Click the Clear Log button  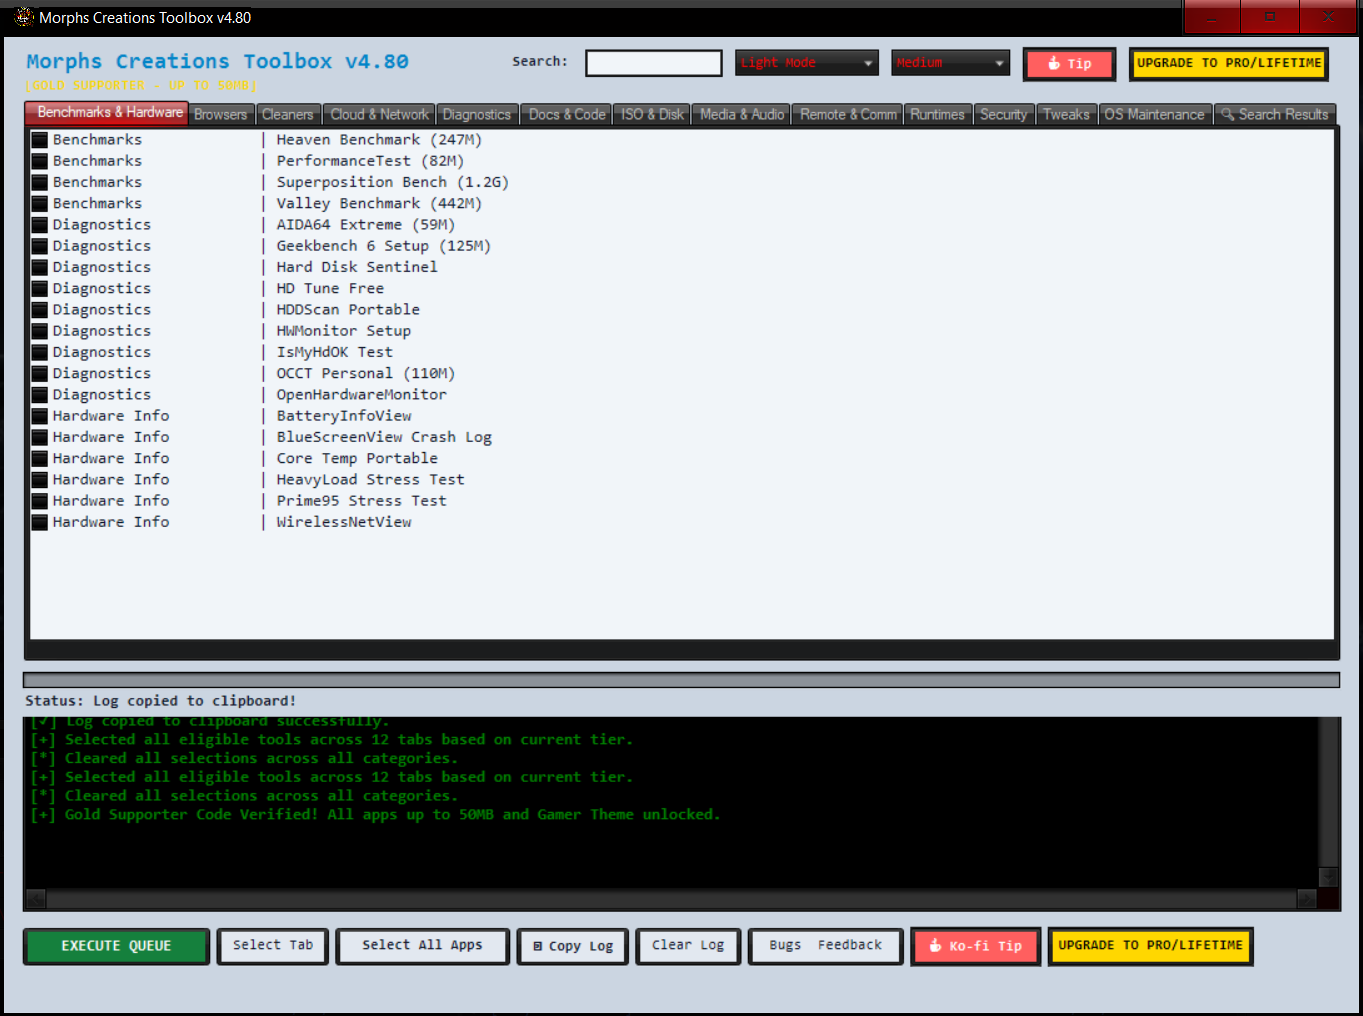tap(688, 946)
